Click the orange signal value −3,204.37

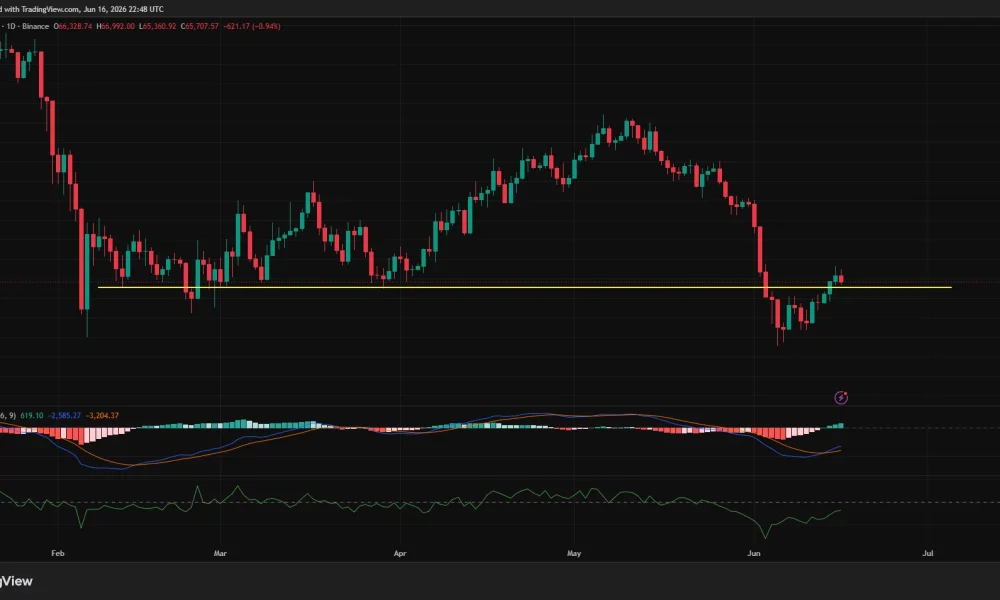coord(102,416)
